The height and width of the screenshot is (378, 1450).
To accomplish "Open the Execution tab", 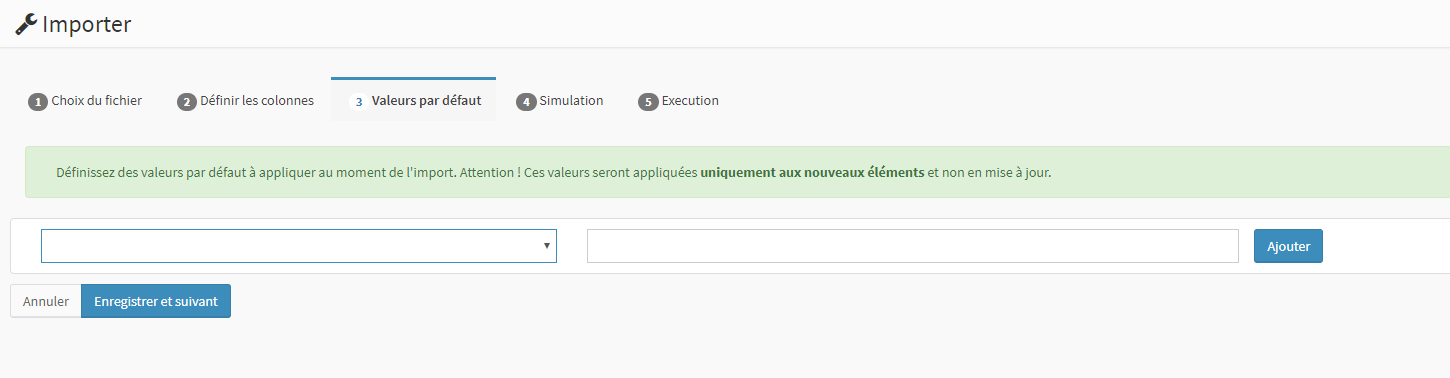I will [679, 101].
